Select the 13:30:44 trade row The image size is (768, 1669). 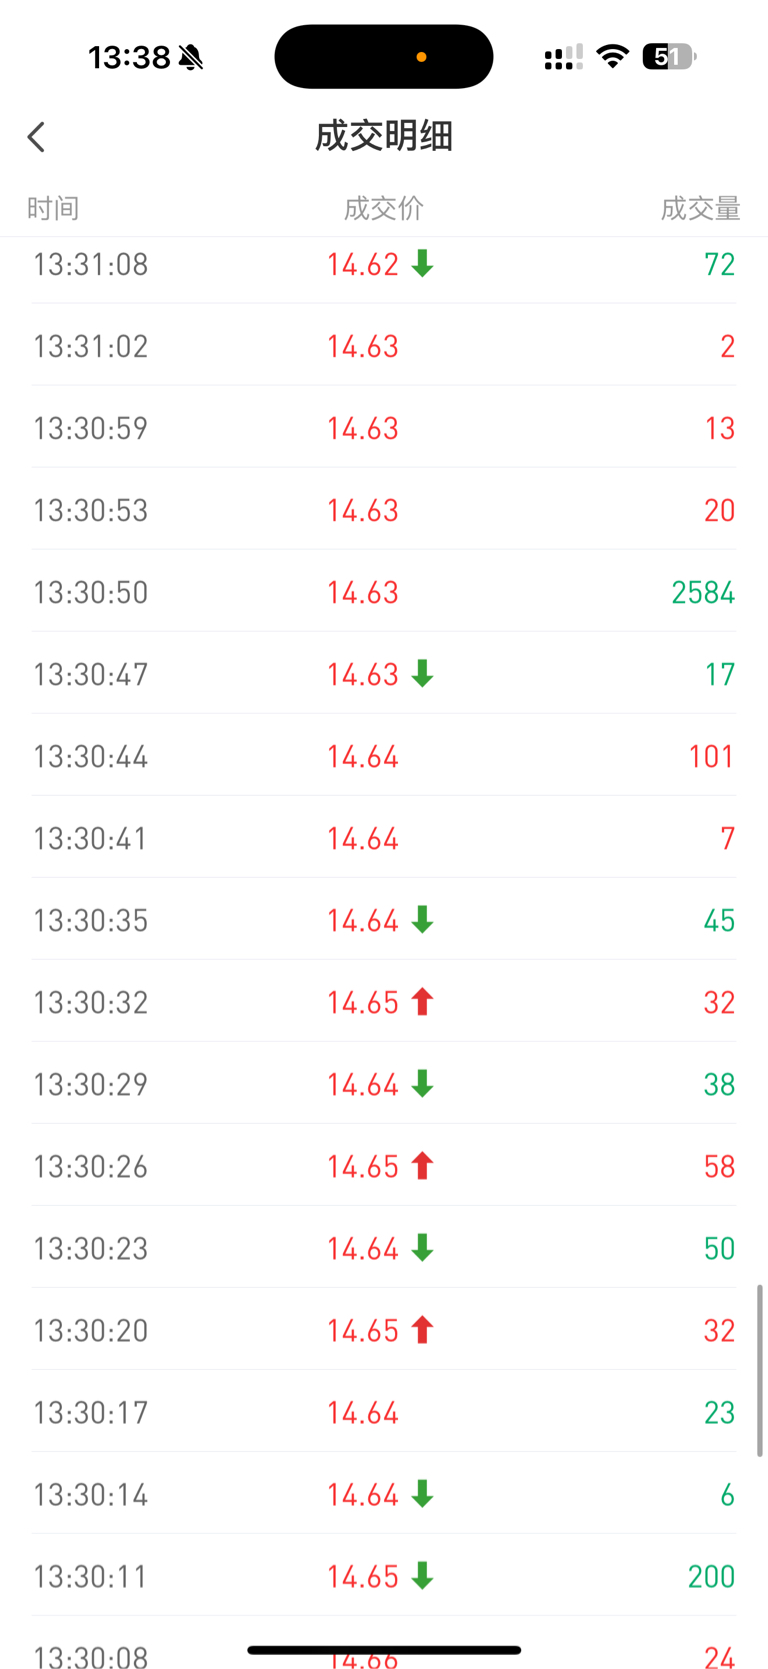(384, 756)
